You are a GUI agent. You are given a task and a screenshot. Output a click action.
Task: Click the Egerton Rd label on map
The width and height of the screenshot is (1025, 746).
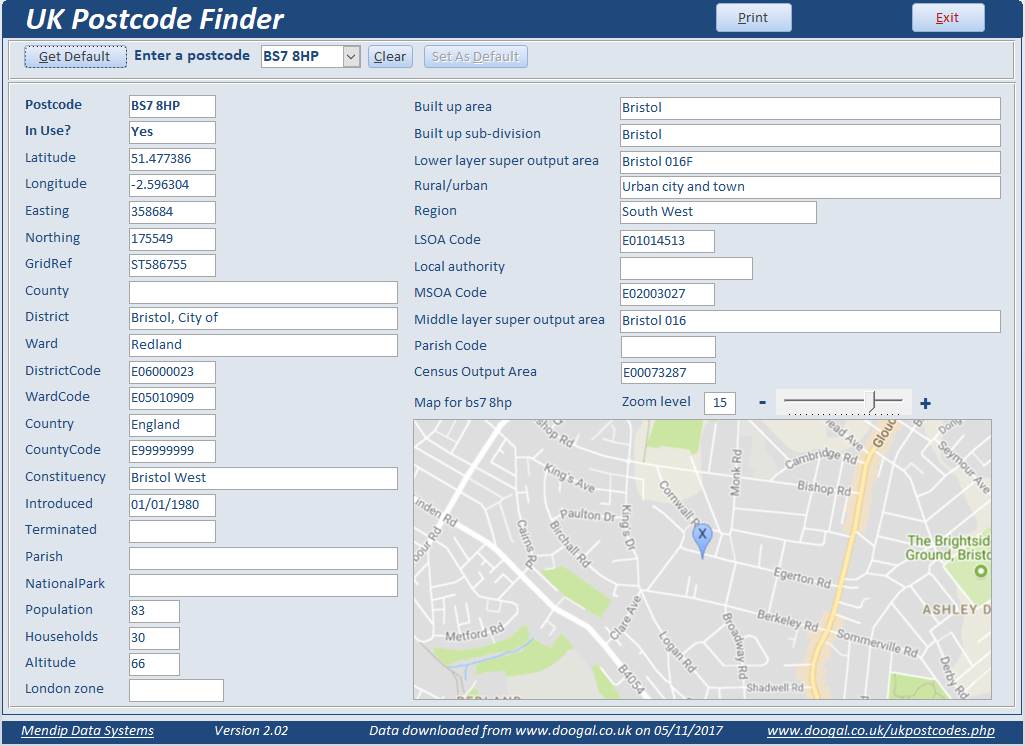coord(802,577)
